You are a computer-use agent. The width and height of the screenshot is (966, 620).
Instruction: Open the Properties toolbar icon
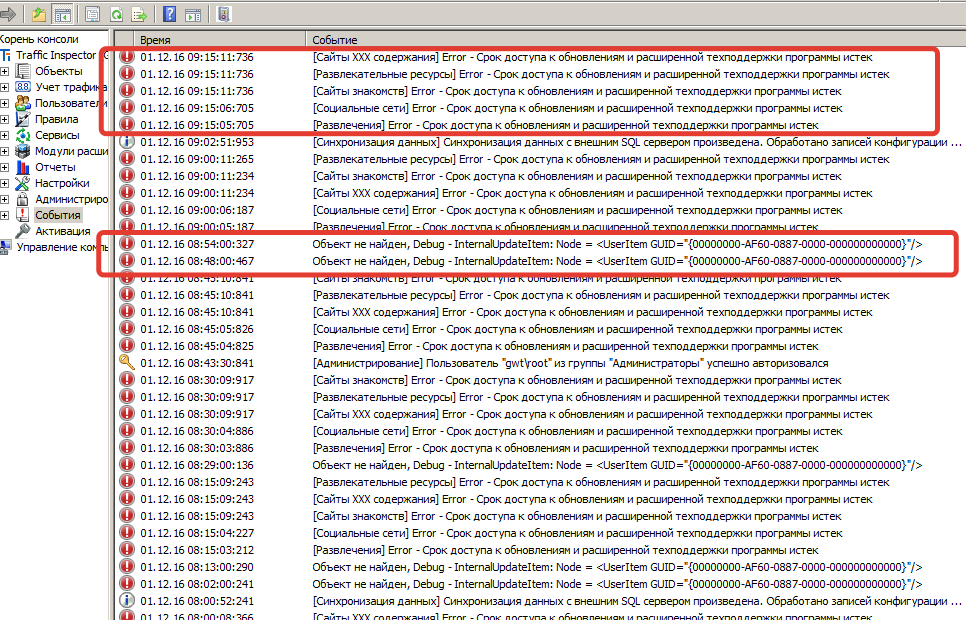92,14
